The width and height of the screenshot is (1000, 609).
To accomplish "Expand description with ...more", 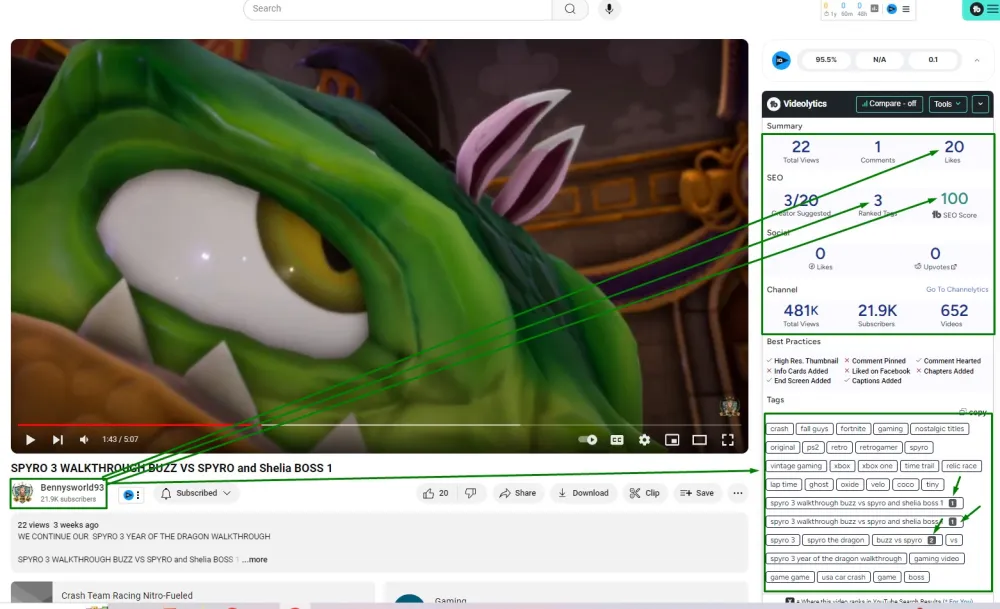I will 255,559.
